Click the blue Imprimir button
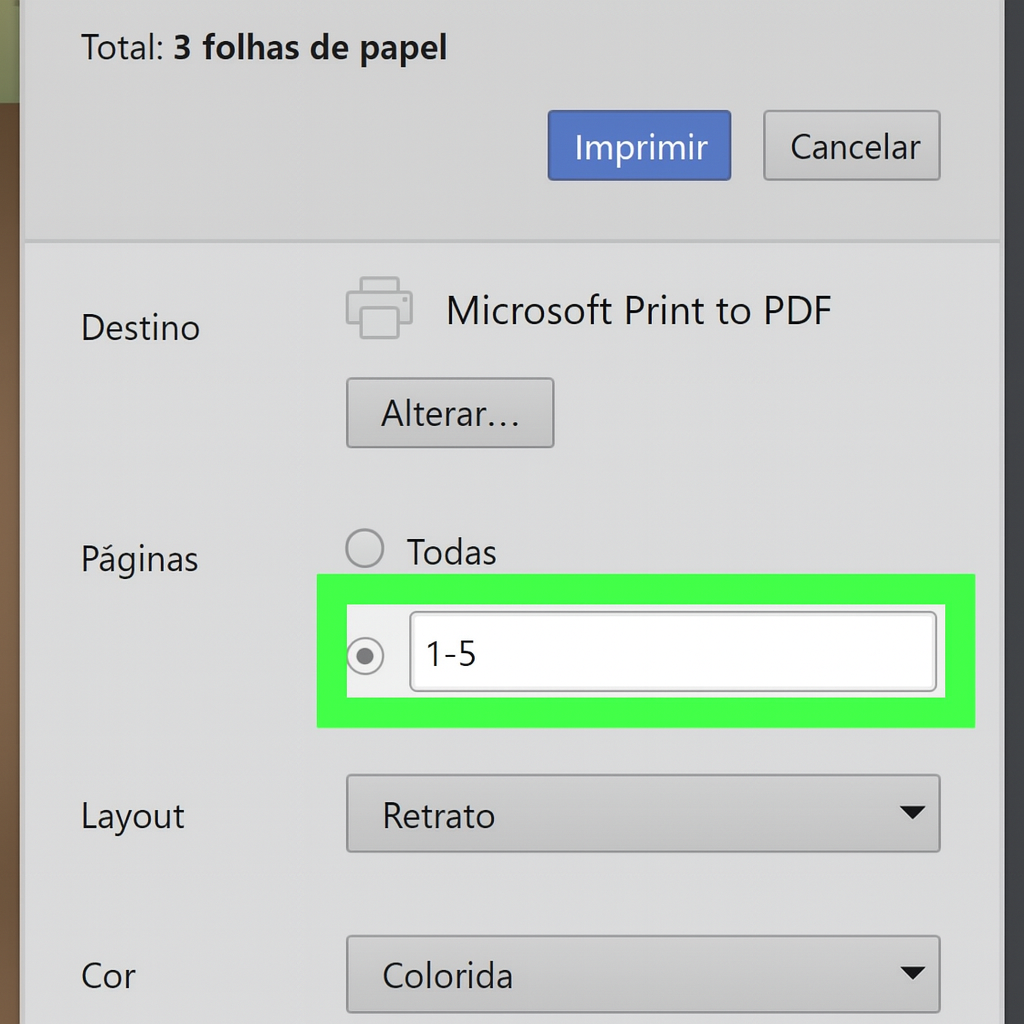1024x1024 pixels. click(639, 146)
